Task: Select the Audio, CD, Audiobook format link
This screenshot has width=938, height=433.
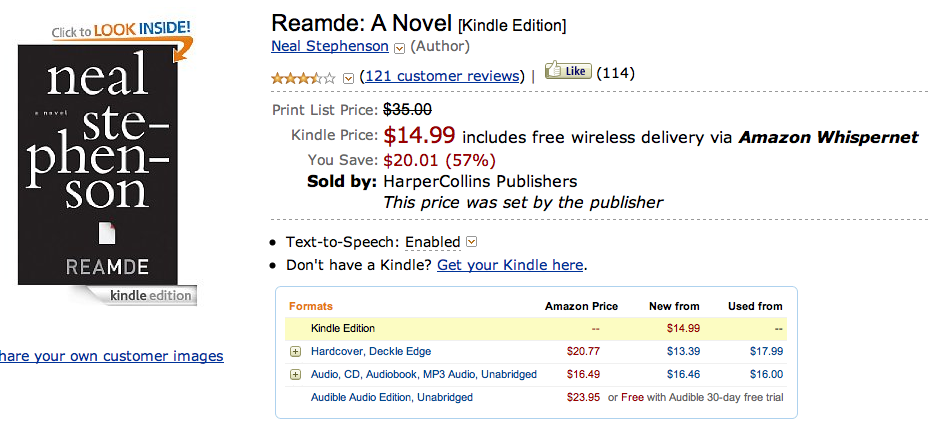Action: 424,374
